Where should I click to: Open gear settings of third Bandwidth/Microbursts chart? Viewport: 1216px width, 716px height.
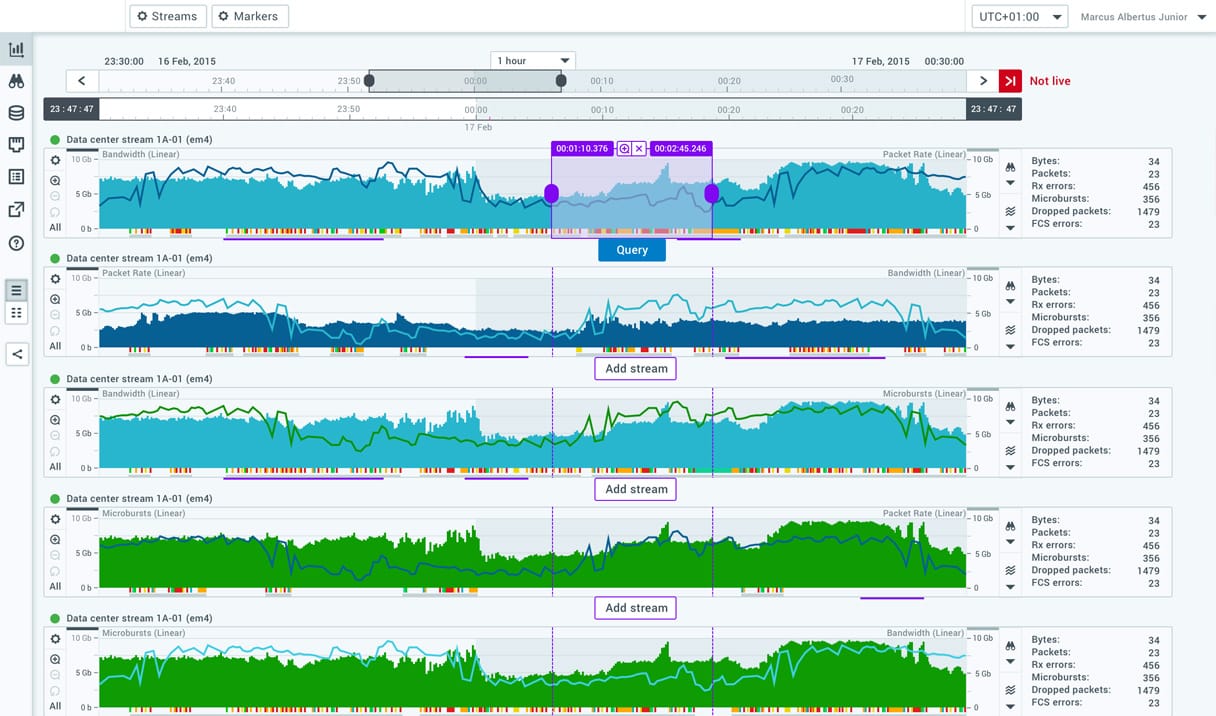pyautogui.click(x=55, y=399)
